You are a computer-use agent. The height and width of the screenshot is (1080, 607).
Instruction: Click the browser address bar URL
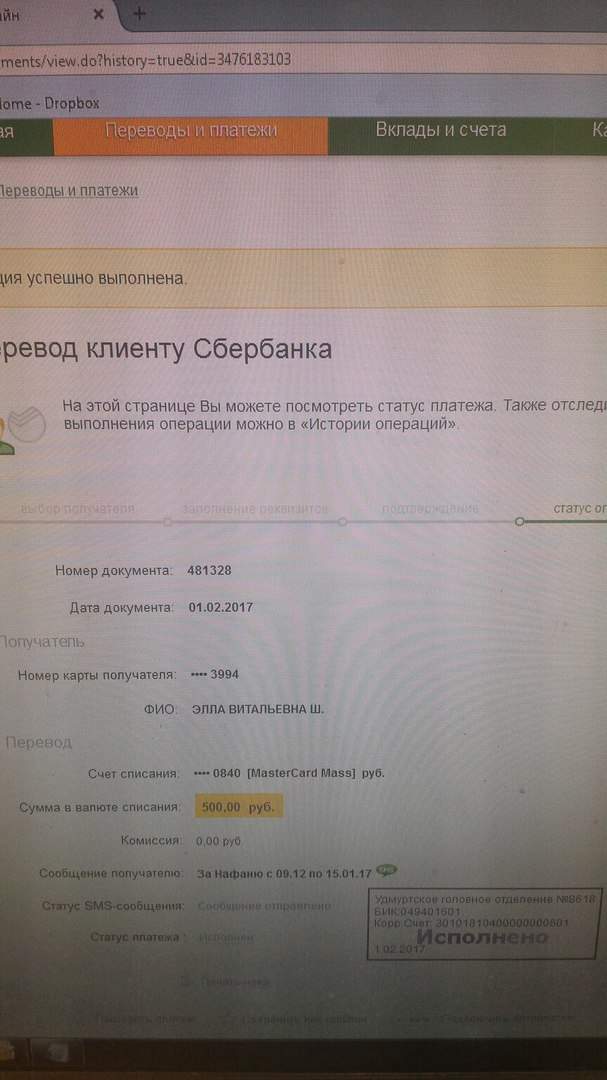point(145,60)
